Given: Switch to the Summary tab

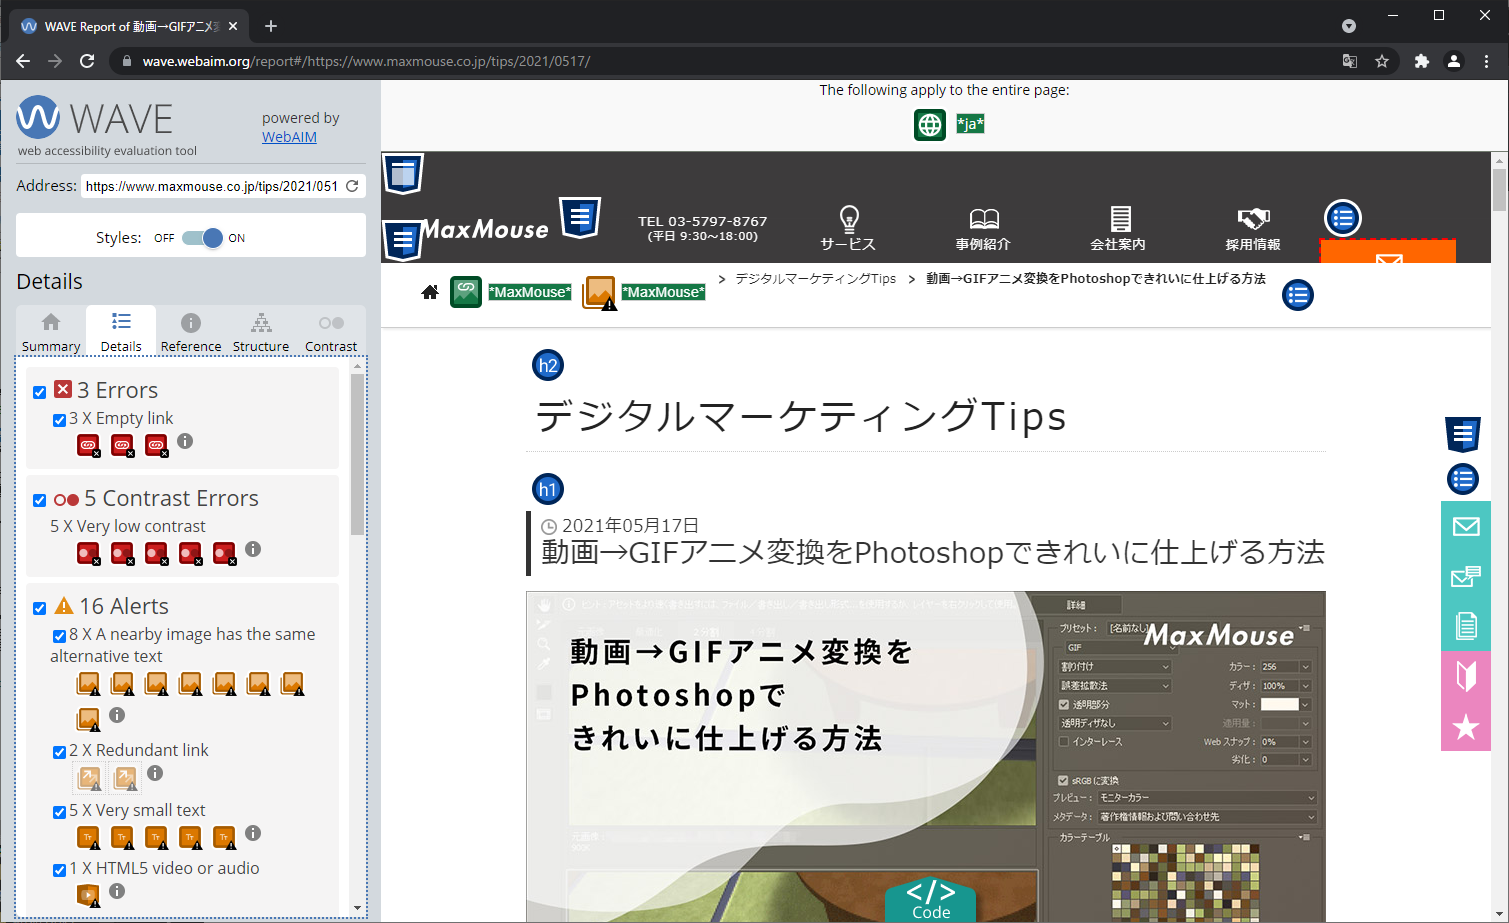Looking at the screenshot, I should click(x=51, y=331).
